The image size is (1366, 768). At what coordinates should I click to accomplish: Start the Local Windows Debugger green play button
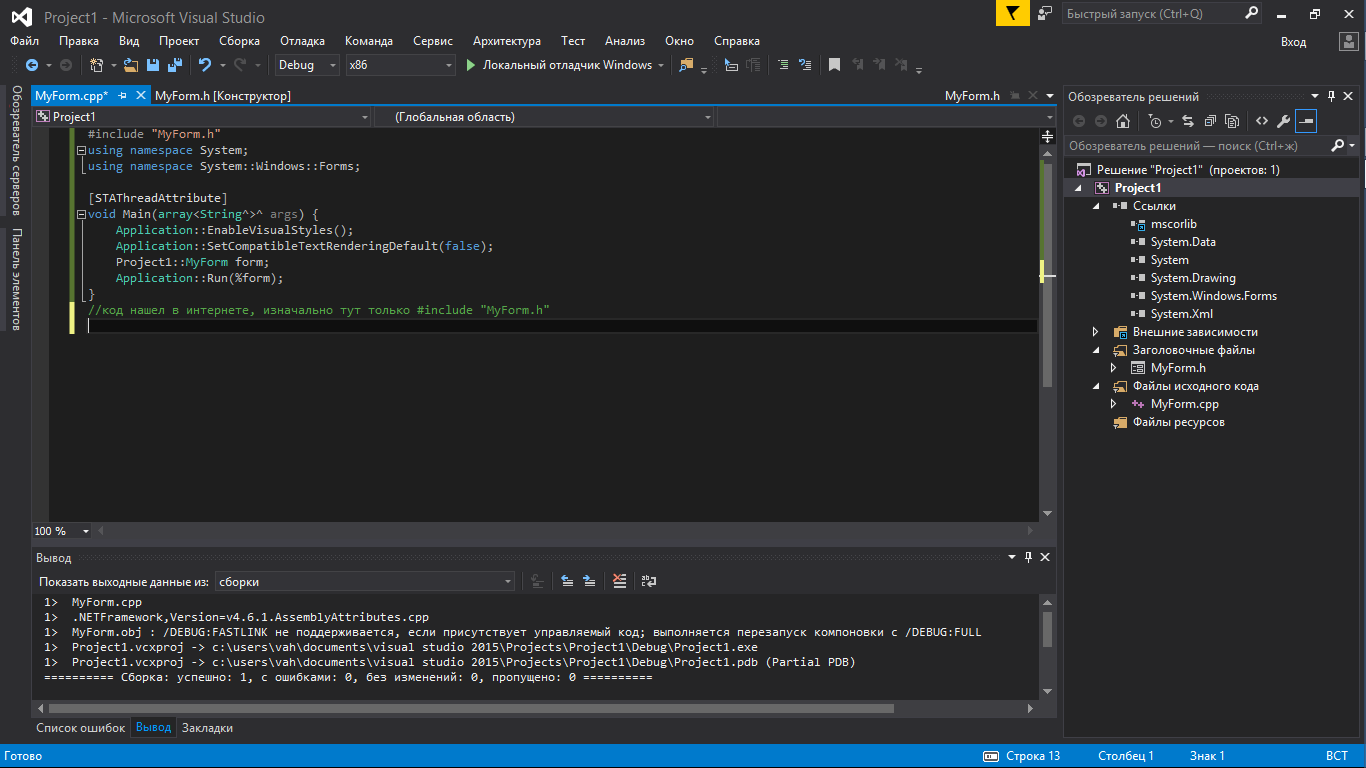[472, 65]
